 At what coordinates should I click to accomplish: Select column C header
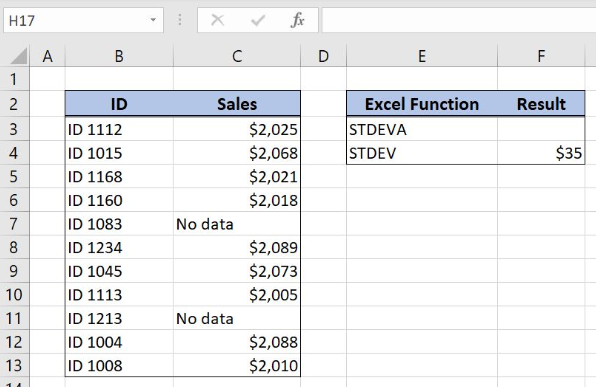click(237, 56)
